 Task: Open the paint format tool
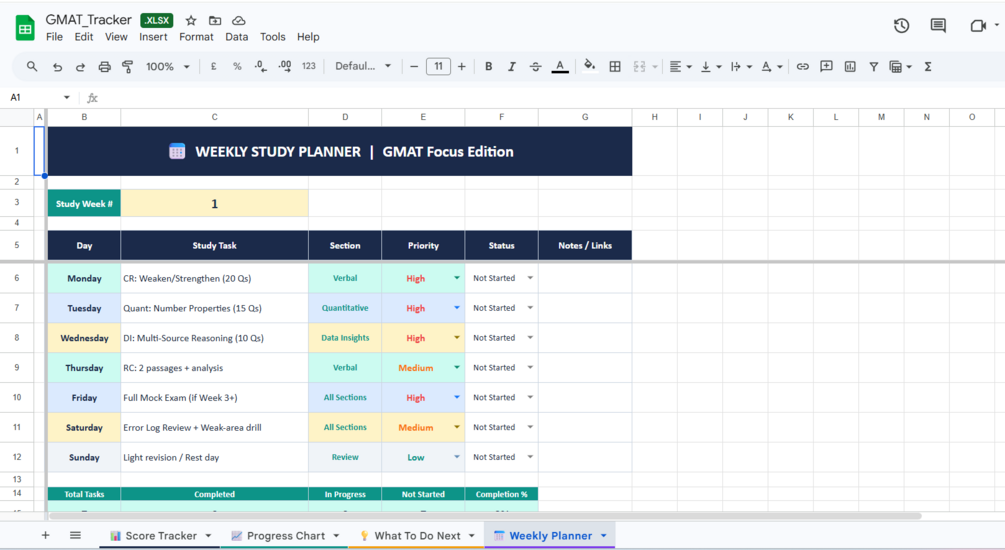[128, 67]
